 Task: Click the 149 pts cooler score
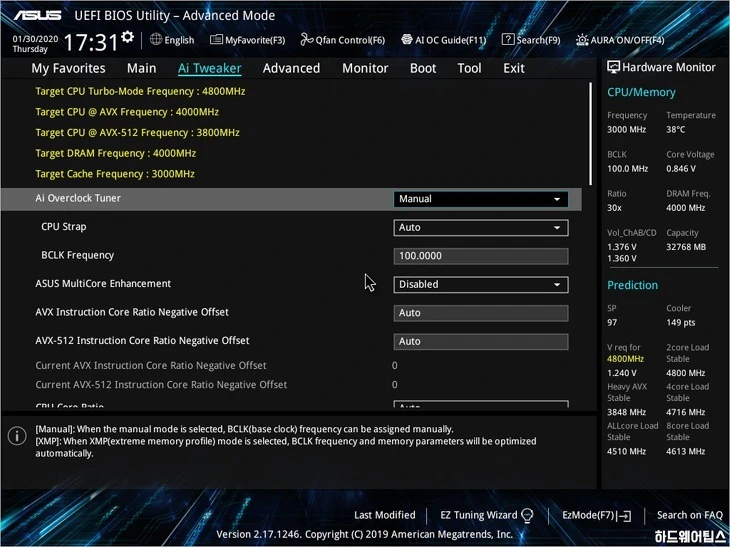[681, 323]
